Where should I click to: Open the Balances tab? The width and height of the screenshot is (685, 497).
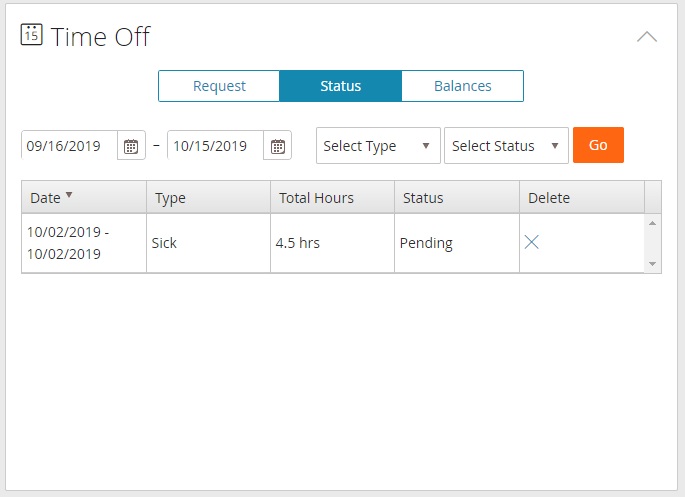[462, 86]
